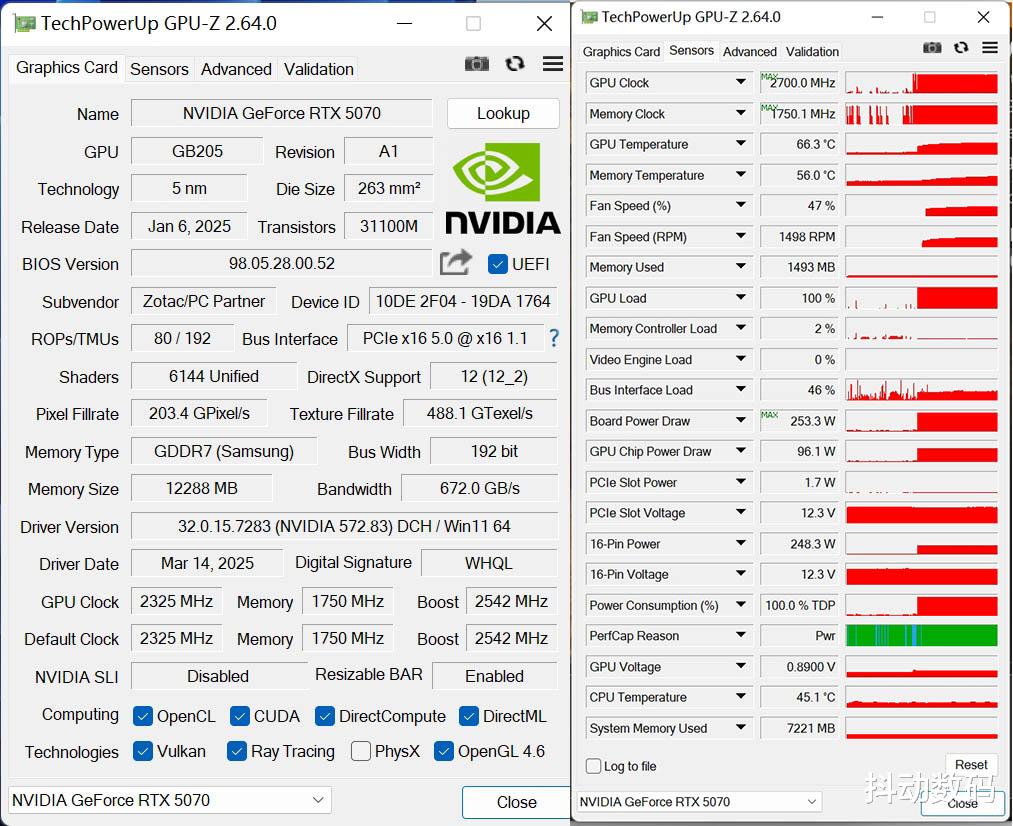This screenshot has height=826, width=1013.
Task: Click the Board Power Draw value 253.3 W
Action: [x=799, y=420]
